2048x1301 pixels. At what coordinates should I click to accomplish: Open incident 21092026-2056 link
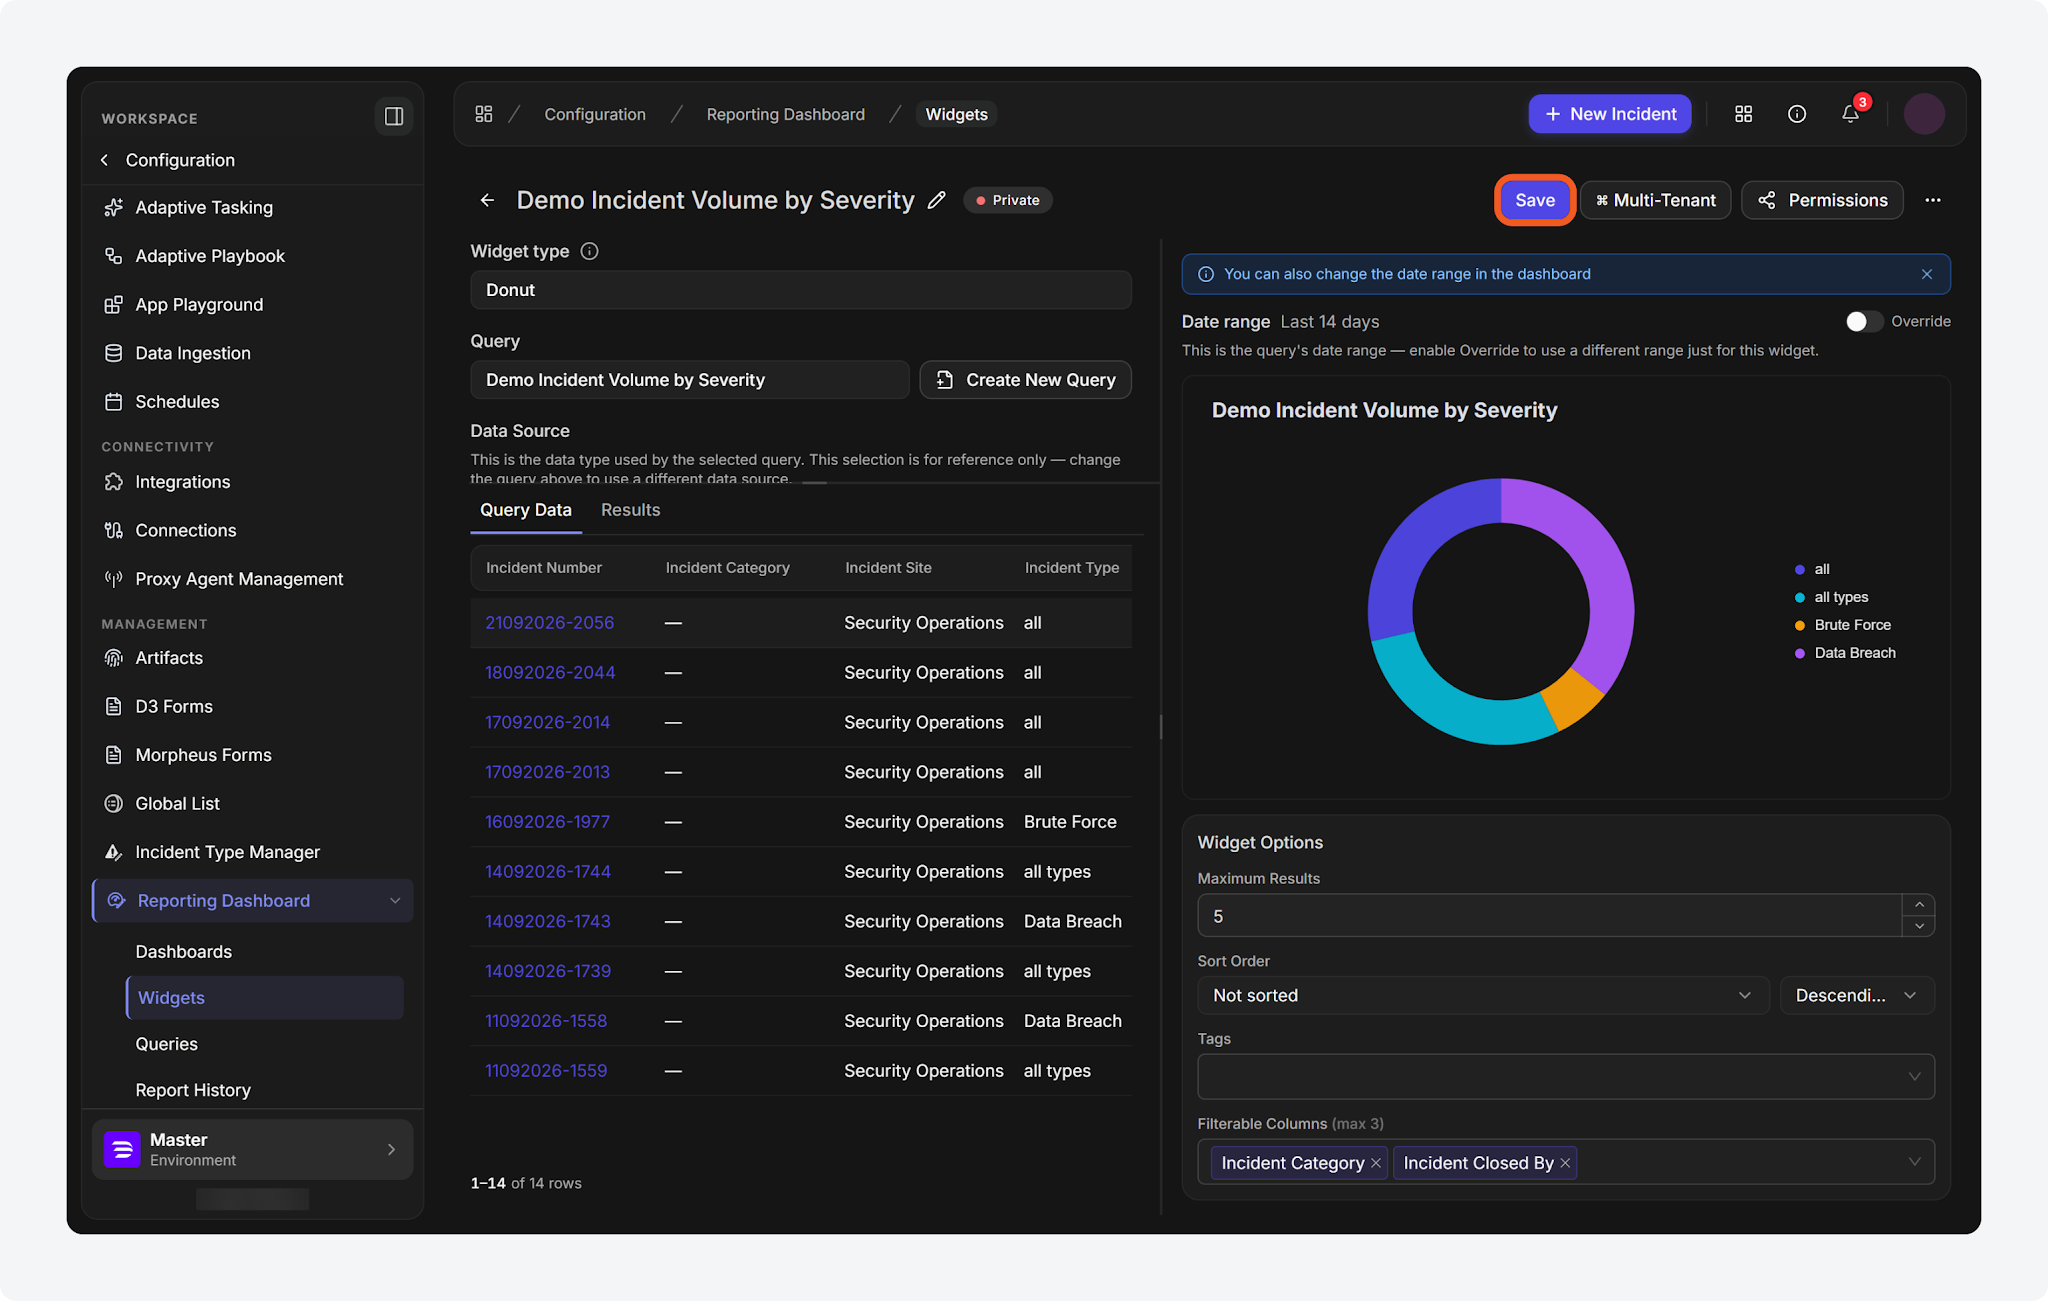[x=550, y=622]
